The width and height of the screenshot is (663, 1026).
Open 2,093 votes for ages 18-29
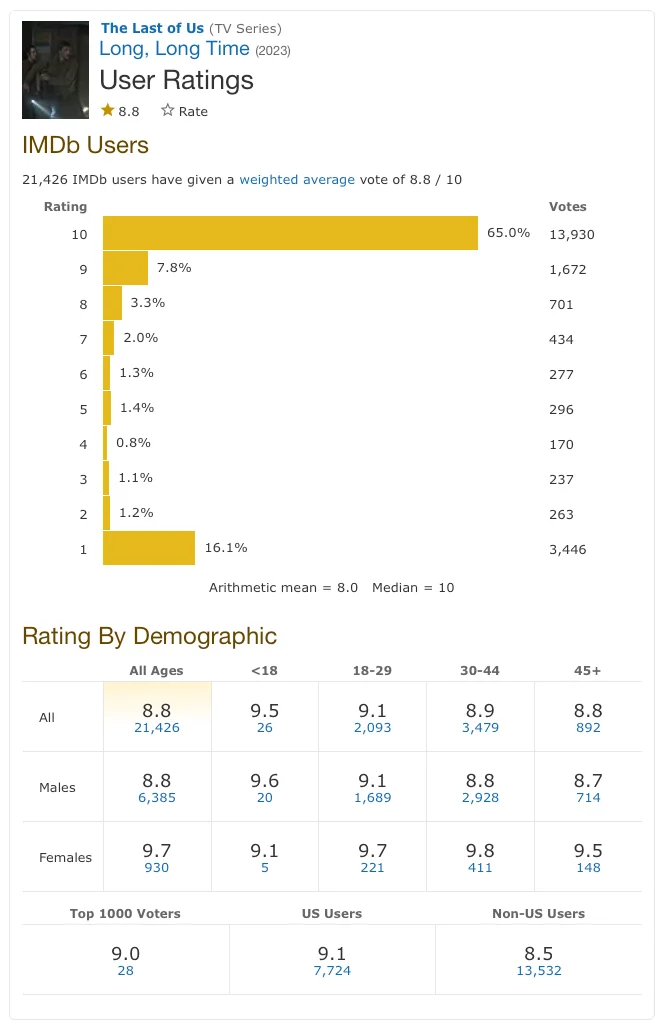coord(372,728)
